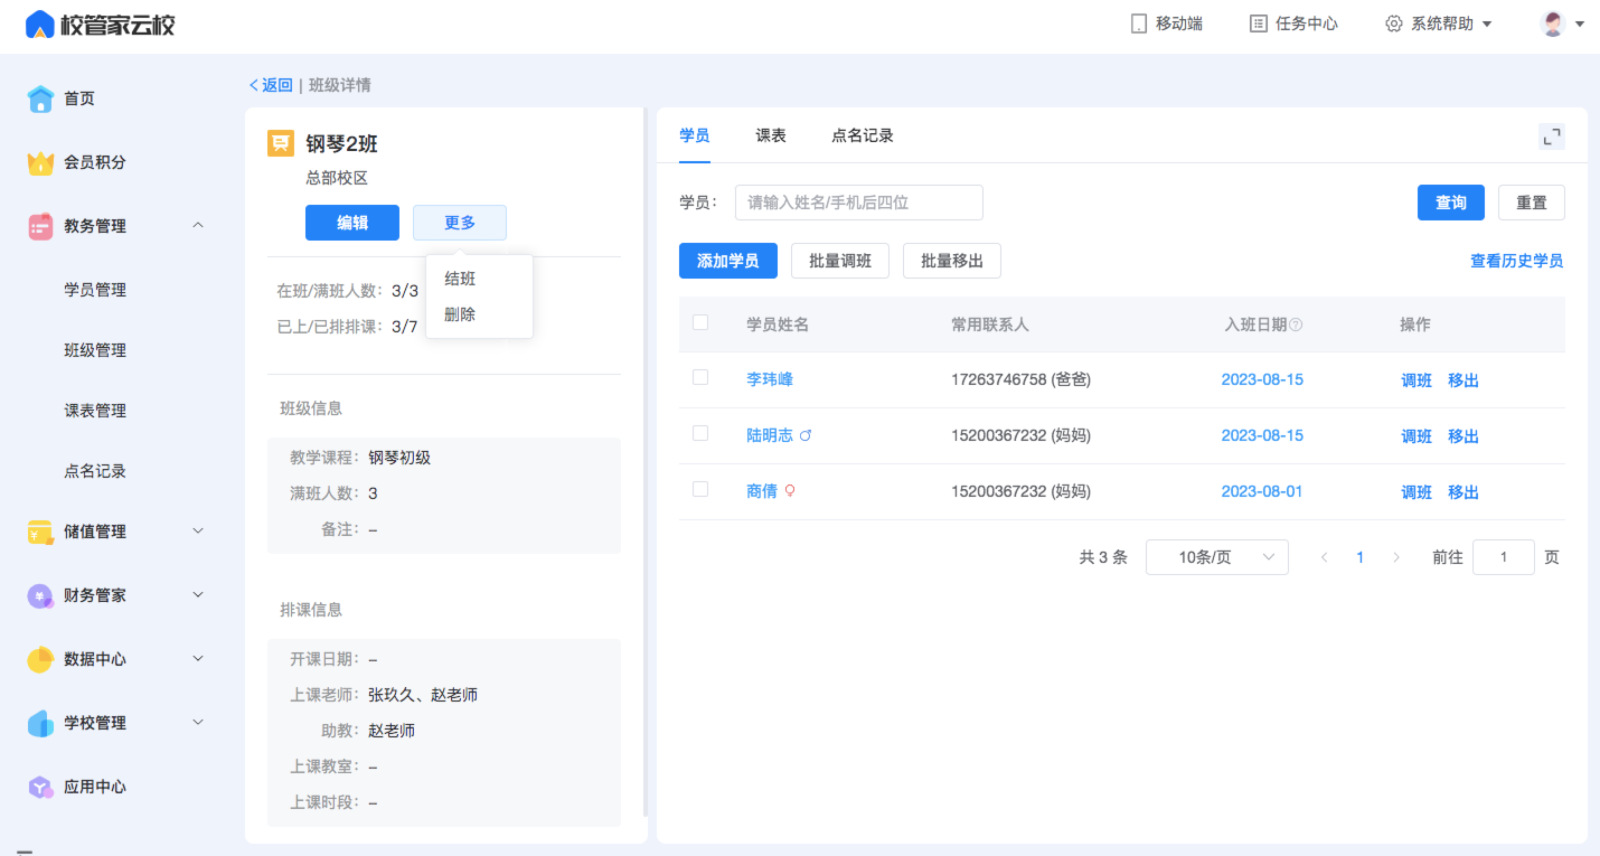
Task: Expand the 财务管家 menu chevron
Action: coord(198,594)
